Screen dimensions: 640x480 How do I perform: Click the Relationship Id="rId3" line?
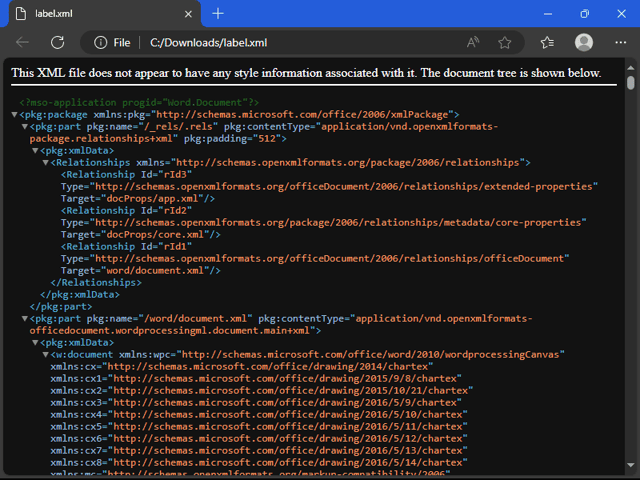(126, 174)
